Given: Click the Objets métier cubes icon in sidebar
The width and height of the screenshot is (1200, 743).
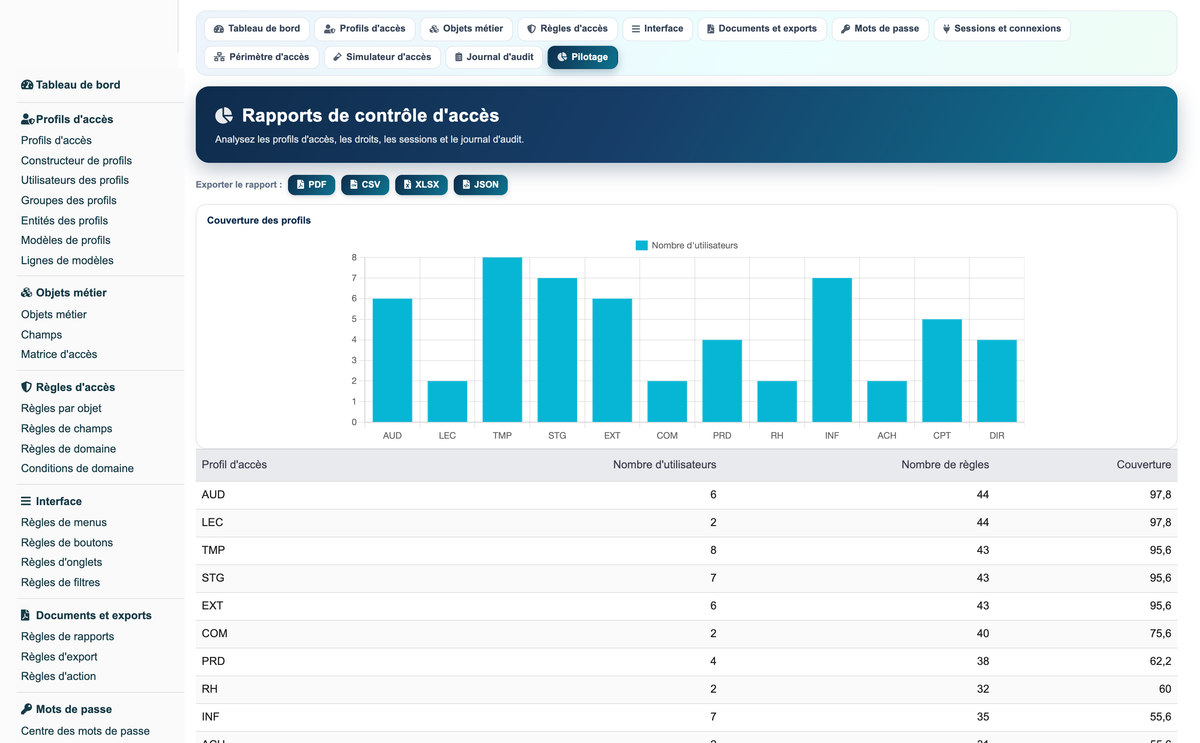Looking at the screenshot, I should [x=27, y=293].
